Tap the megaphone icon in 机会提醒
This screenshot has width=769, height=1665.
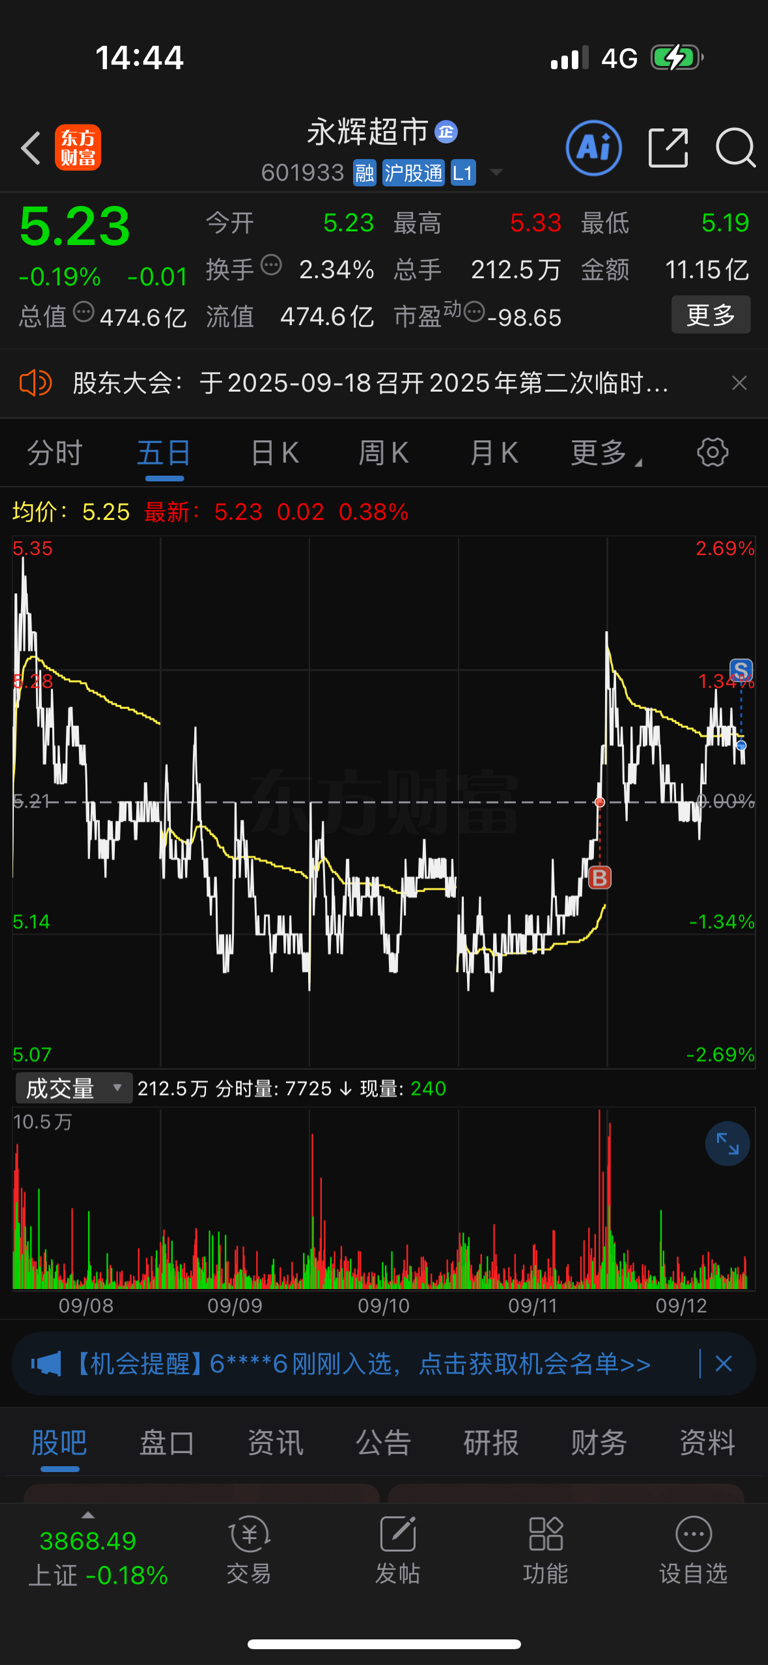(x=46, y=1364)
